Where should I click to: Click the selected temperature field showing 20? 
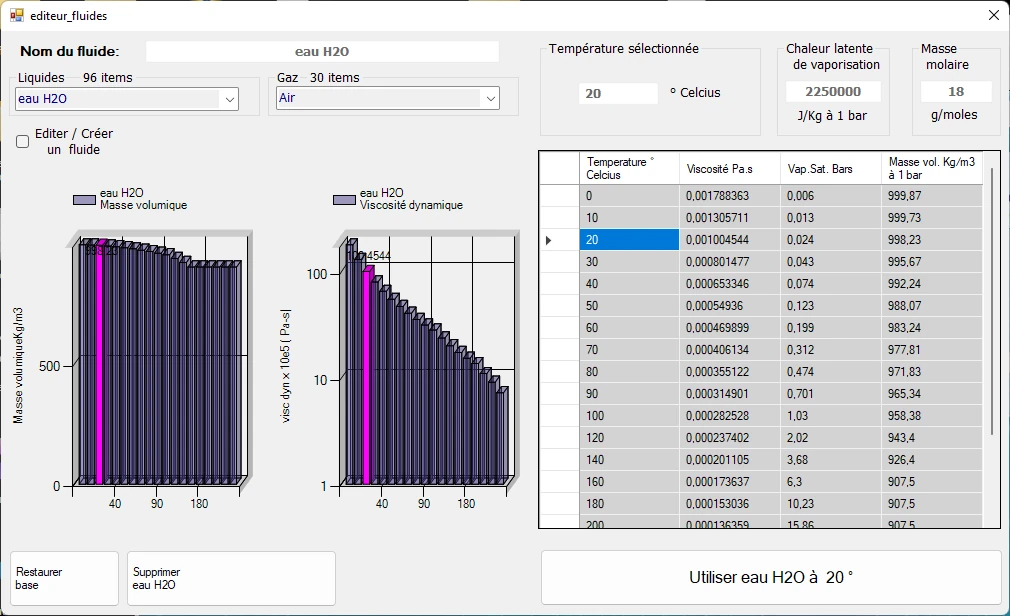click(618, 93)
